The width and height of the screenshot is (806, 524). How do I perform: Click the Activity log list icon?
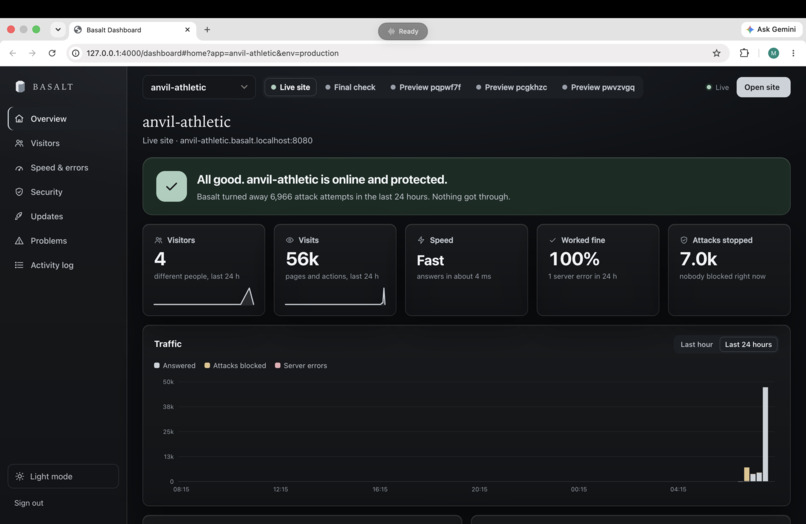point(19,265)
